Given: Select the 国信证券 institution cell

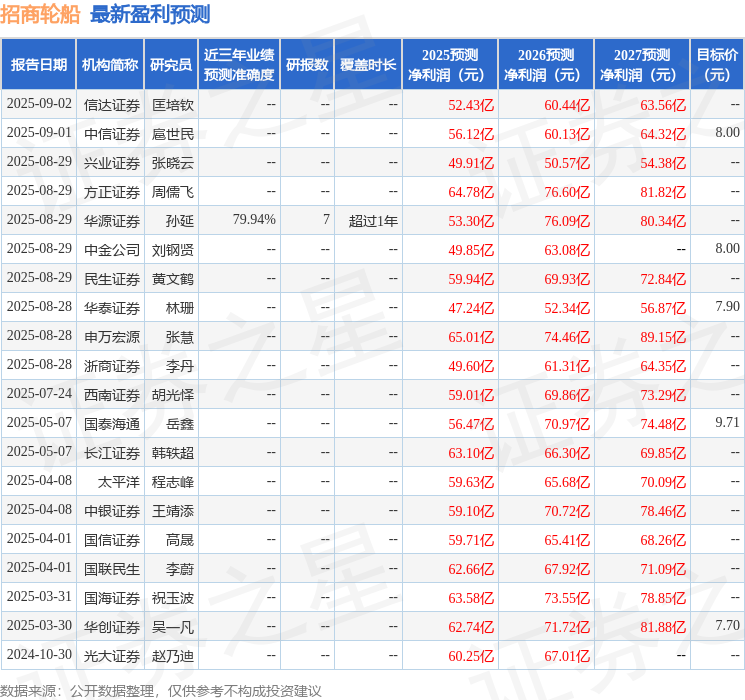Looking at the screenshot, I should [112, 540].
